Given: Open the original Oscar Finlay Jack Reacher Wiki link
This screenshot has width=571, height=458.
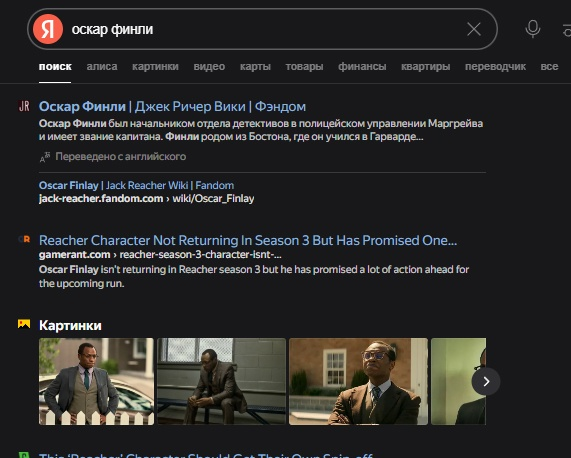Looking at the screenshot, I should pyautogui.click(x=136, y=185).
